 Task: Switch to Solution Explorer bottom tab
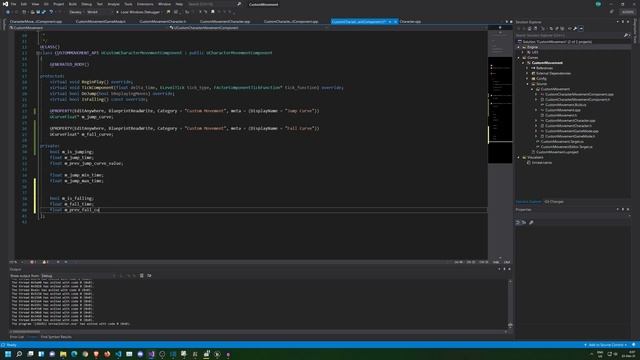(x=529, y=202)
